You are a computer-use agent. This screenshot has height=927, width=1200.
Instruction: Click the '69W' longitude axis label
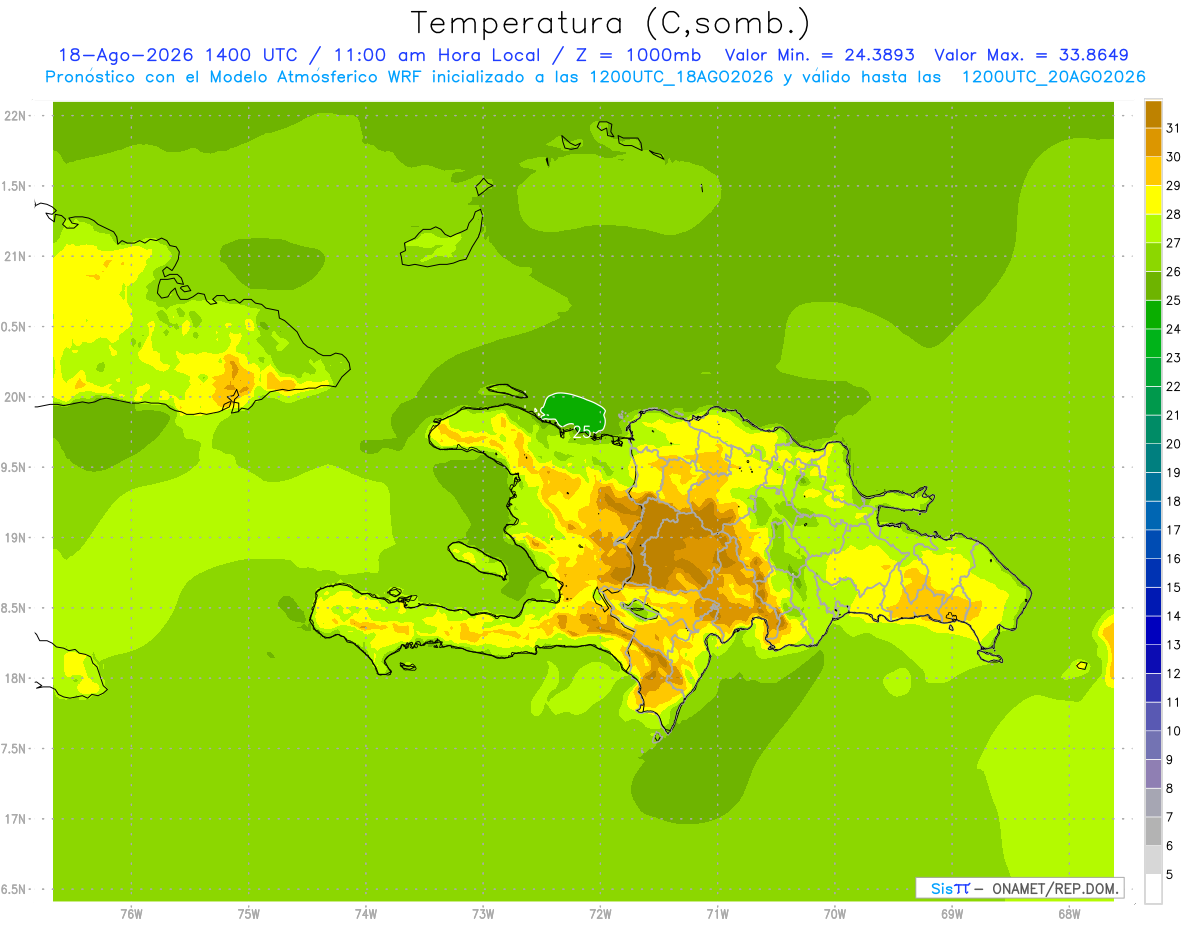click(x=951, y=914)
